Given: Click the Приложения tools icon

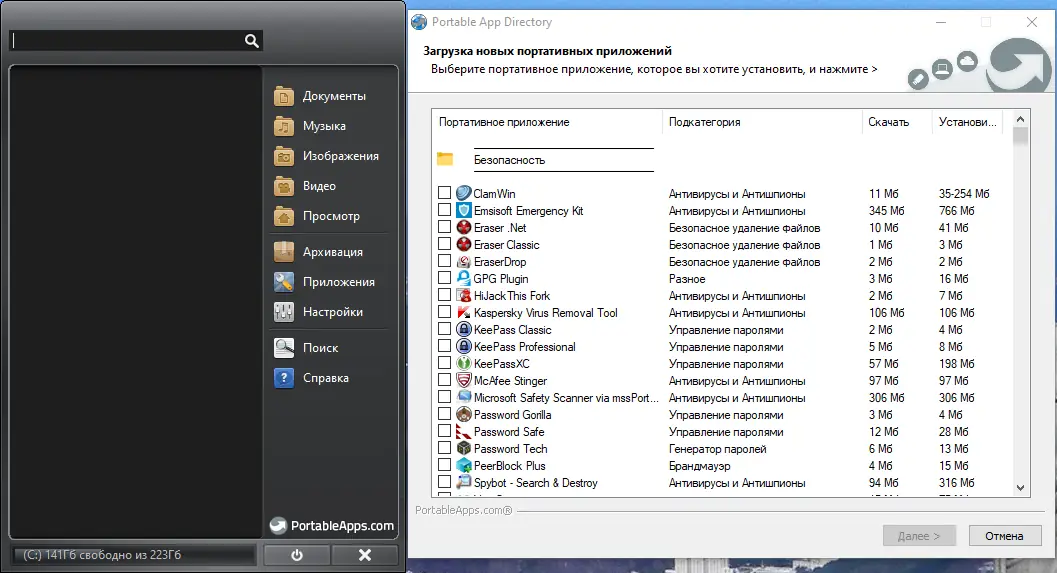Looking at the screenshot, I should click(284, 282).
